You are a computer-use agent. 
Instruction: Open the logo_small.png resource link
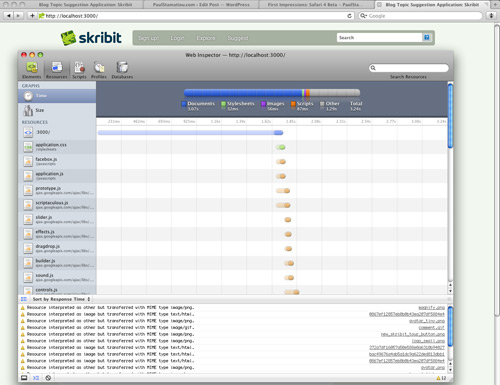click(x=428, y=341)
